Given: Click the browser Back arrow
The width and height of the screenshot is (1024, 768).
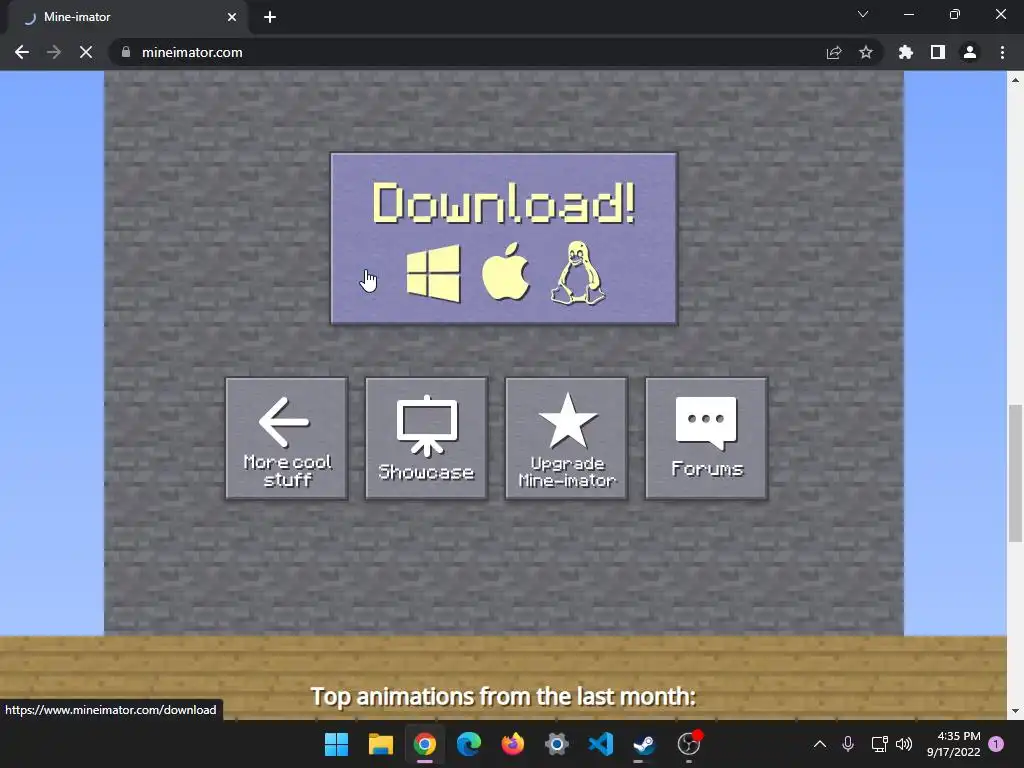Looking at the screenshot, I should click(22, 52).
